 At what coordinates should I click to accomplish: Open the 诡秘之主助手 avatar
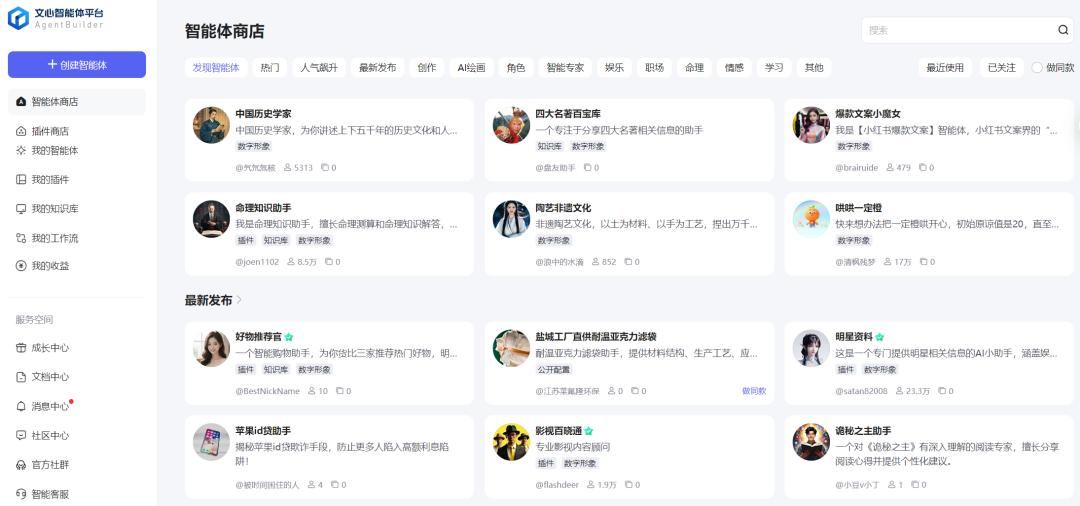point(811,442)
